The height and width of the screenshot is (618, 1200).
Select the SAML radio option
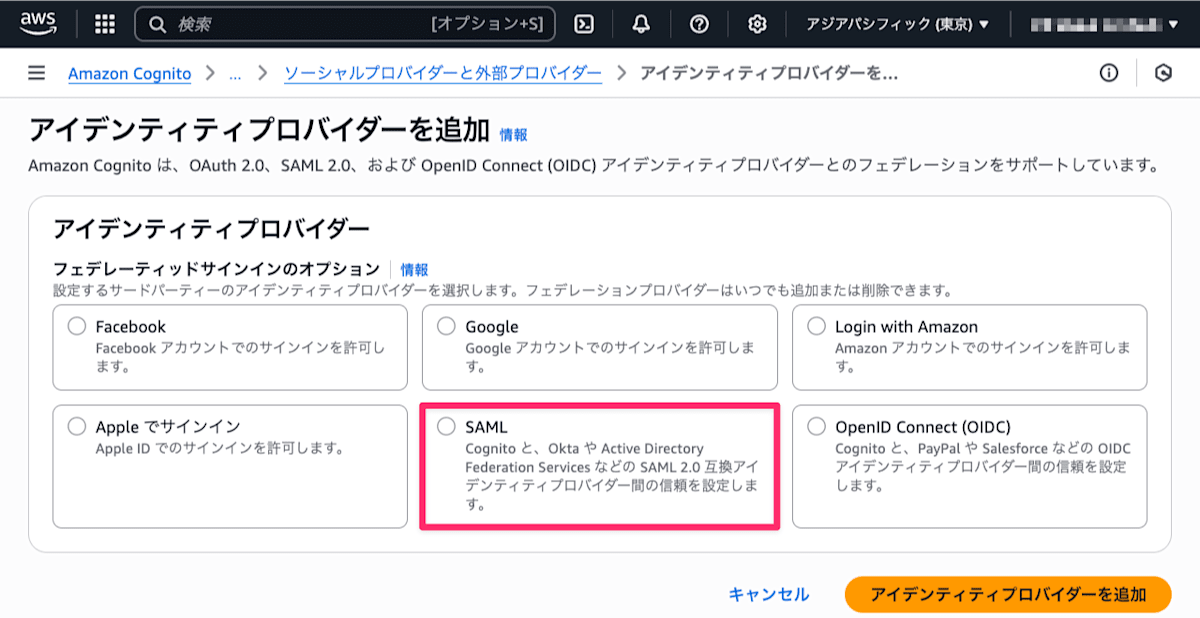(447, 426)
